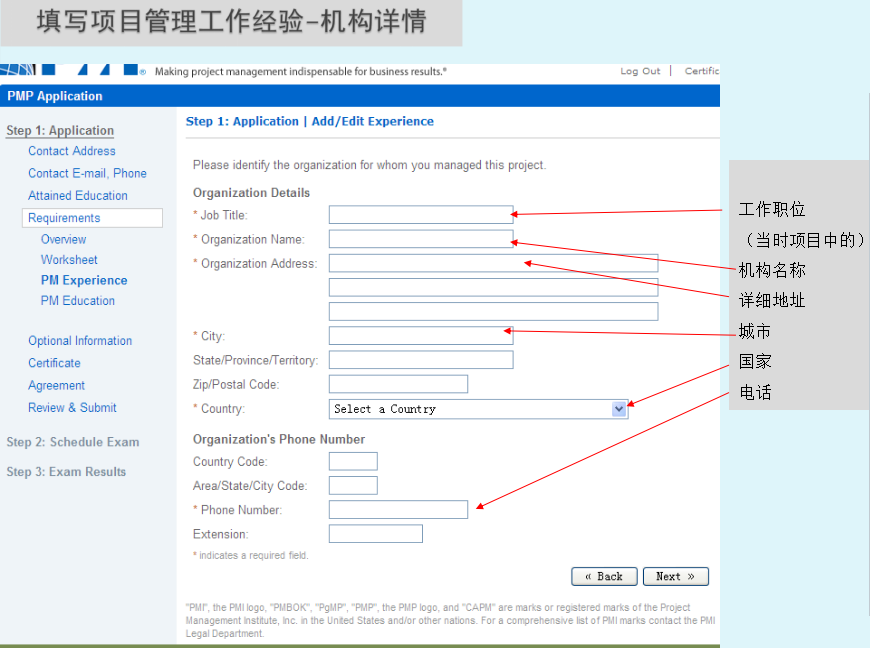Click the Back button
The height and width of the screenshot is (648, 870).
pyautogui.click(x=604, y=576)
